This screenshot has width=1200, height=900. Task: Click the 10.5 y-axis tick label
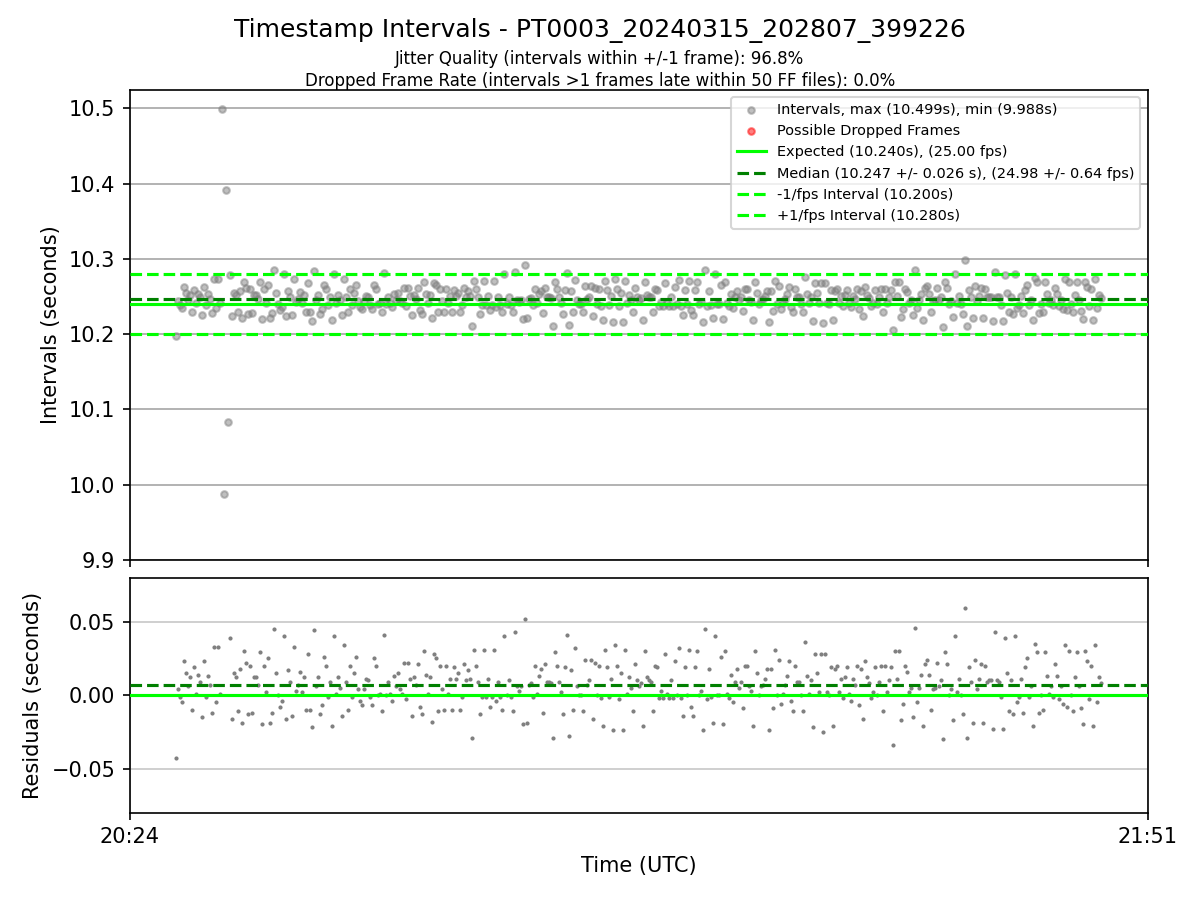click(x=92, y=108)
